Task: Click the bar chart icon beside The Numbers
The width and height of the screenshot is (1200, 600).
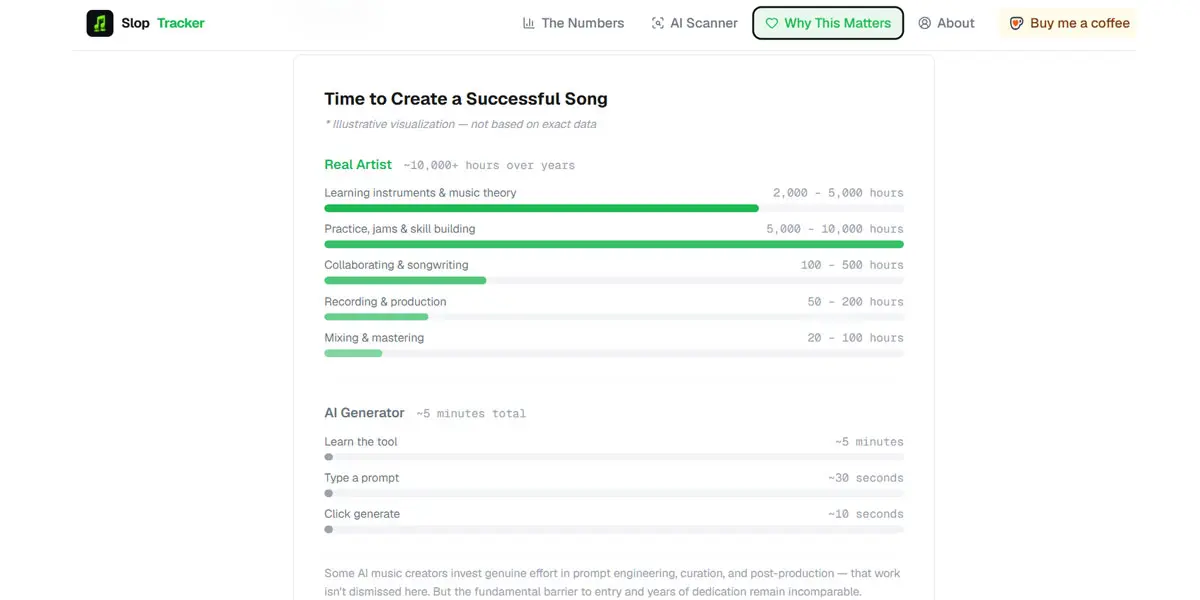Action: (529, 23)
